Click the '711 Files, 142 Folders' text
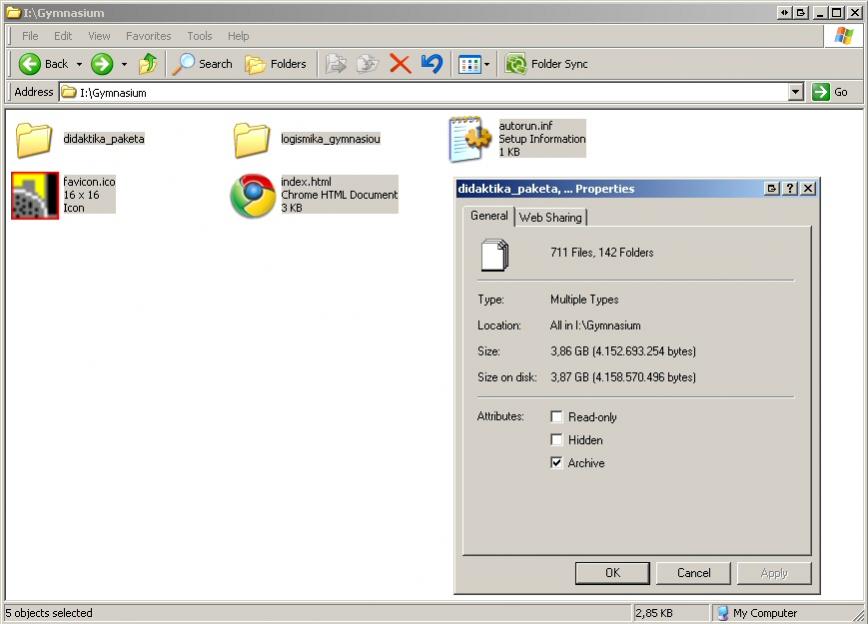Screen dimensions: 868x624 (602, 252)
